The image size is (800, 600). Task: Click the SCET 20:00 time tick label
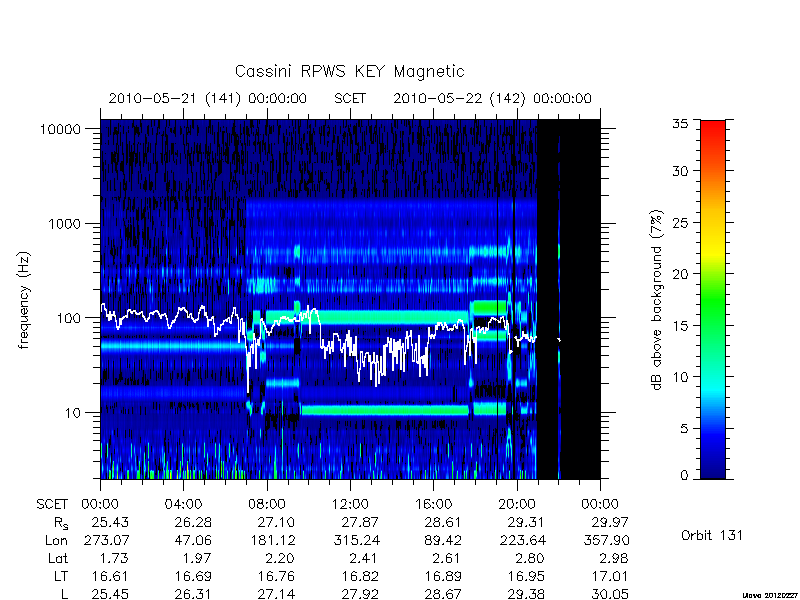click(516, 504)
